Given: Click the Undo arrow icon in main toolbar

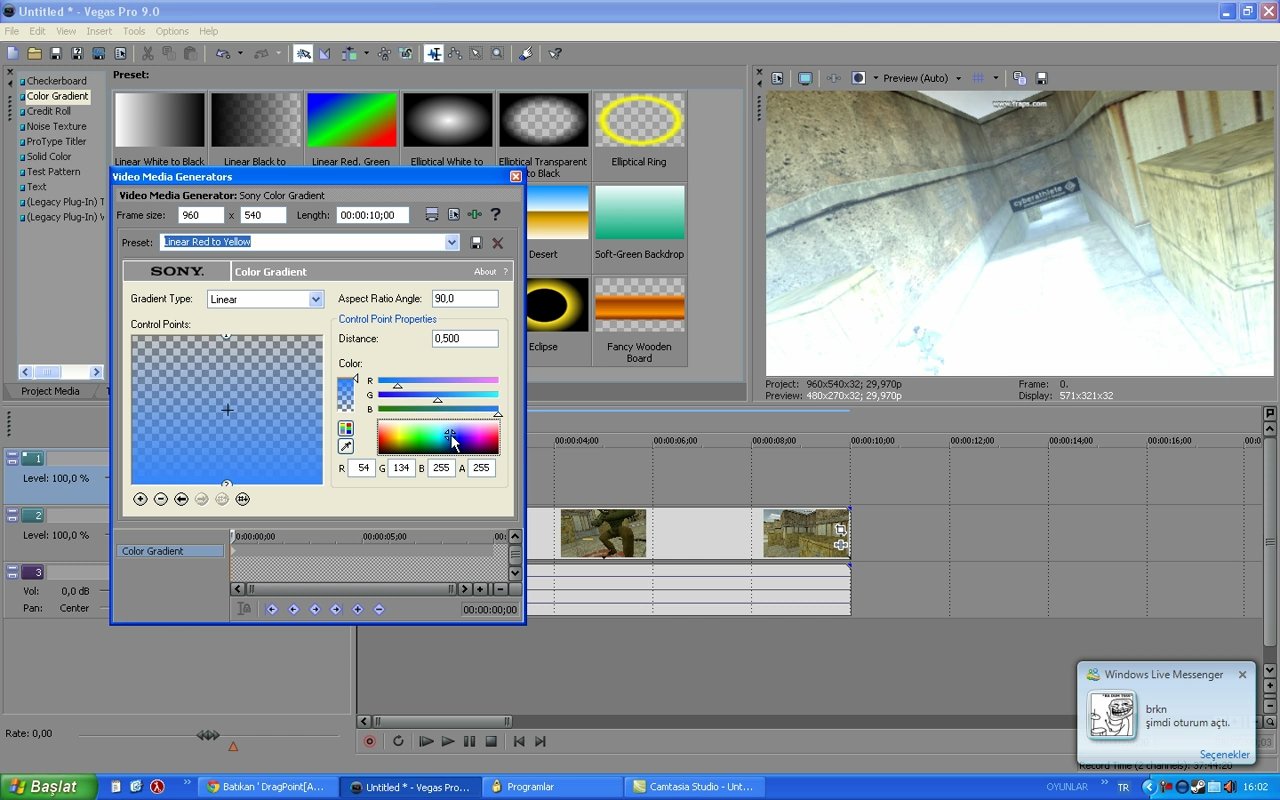Looking at the screenshot, I should coord(222,53).
